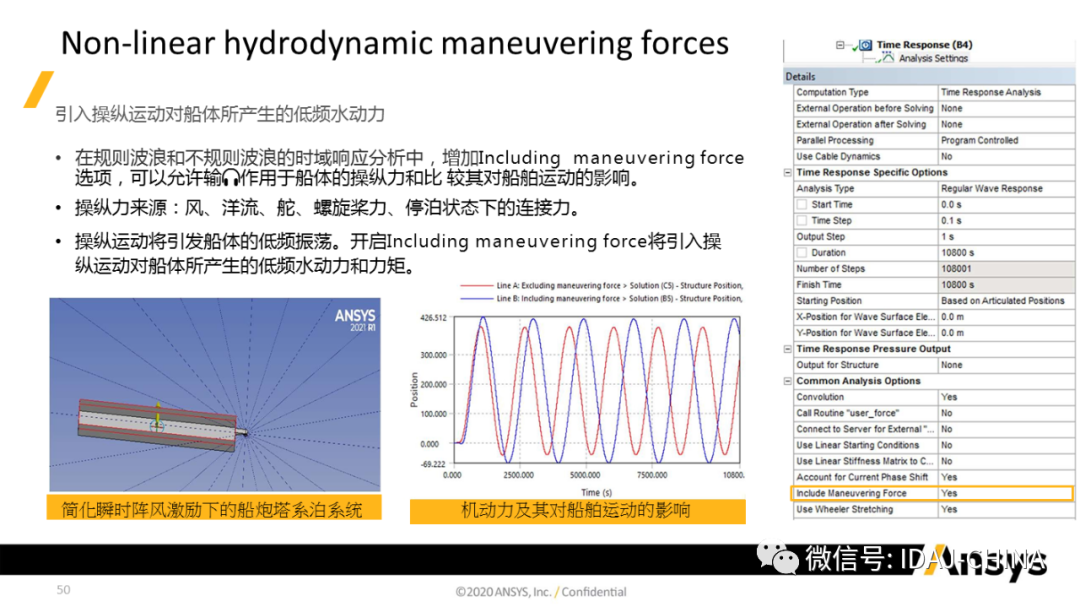Toggle the Duration checkbox
This screenshot has width=1080, height=607.
pyautogui.click(x=801, y=253)
